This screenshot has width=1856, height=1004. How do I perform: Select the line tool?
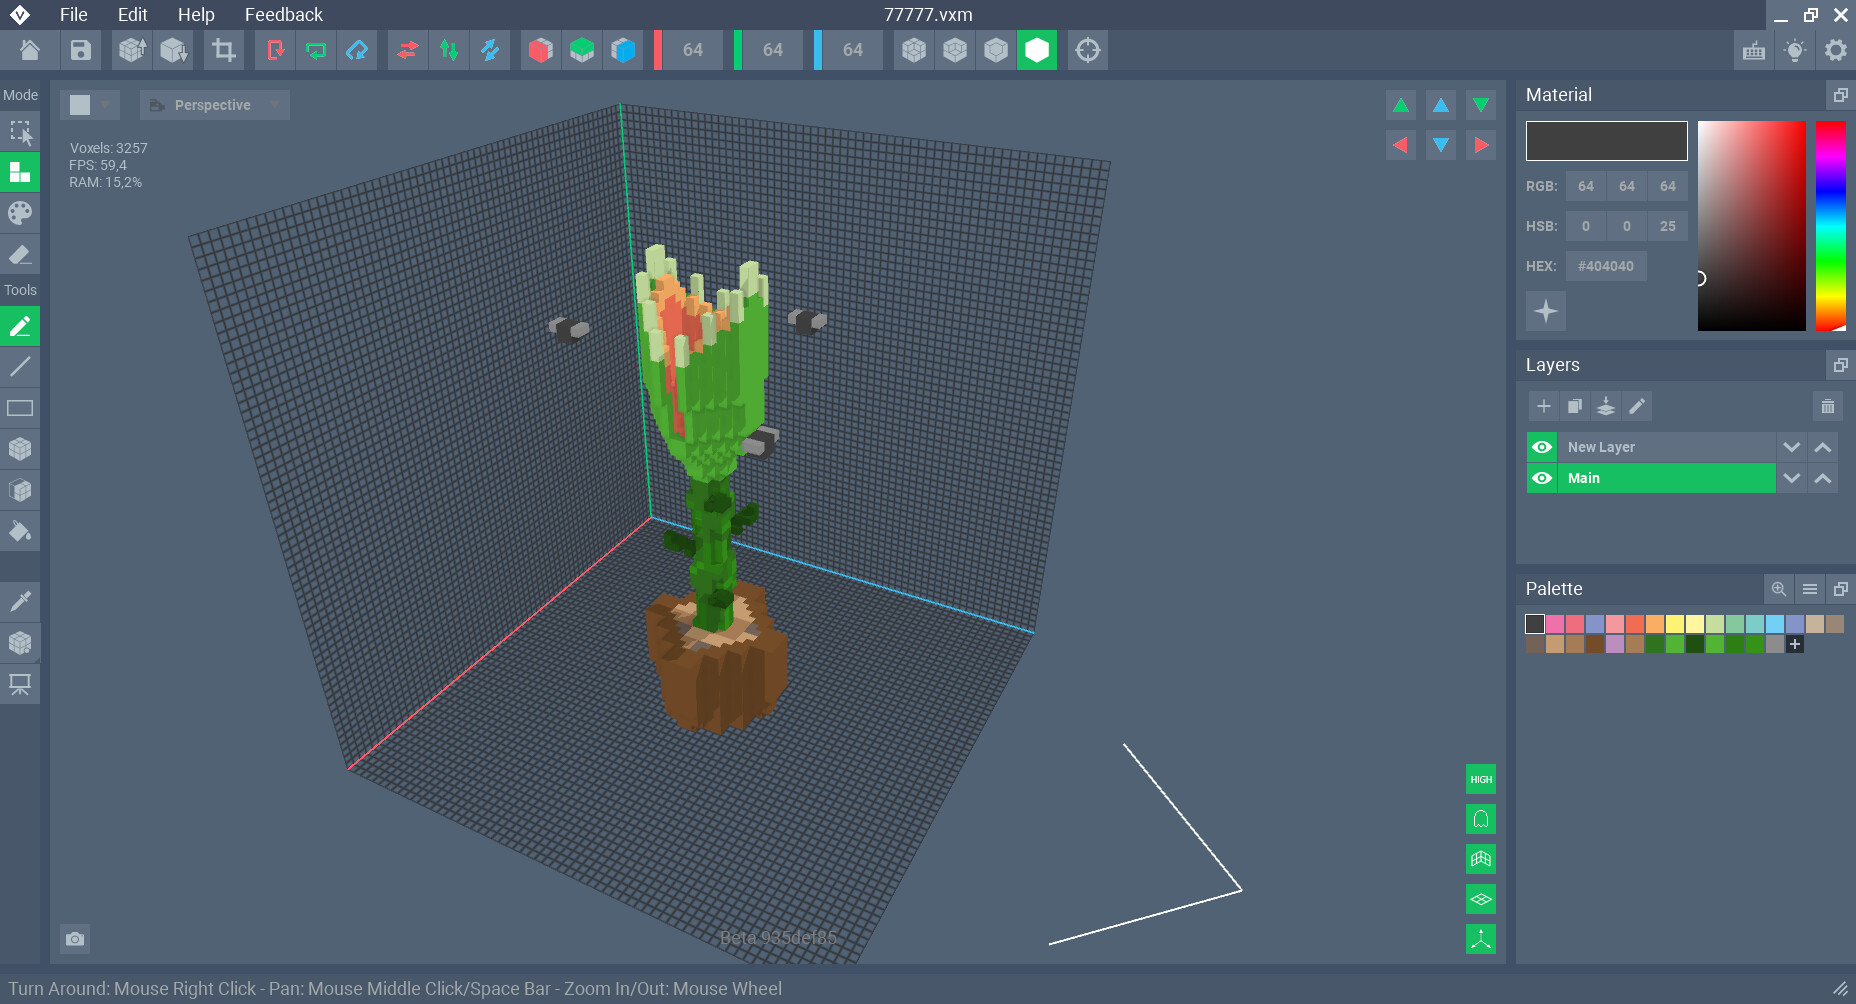20,367
